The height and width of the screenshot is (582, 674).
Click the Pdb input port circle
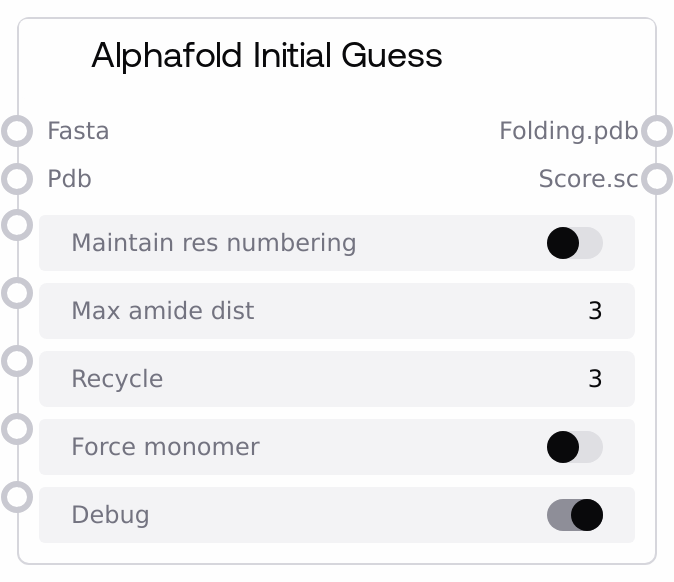point(17,179)
